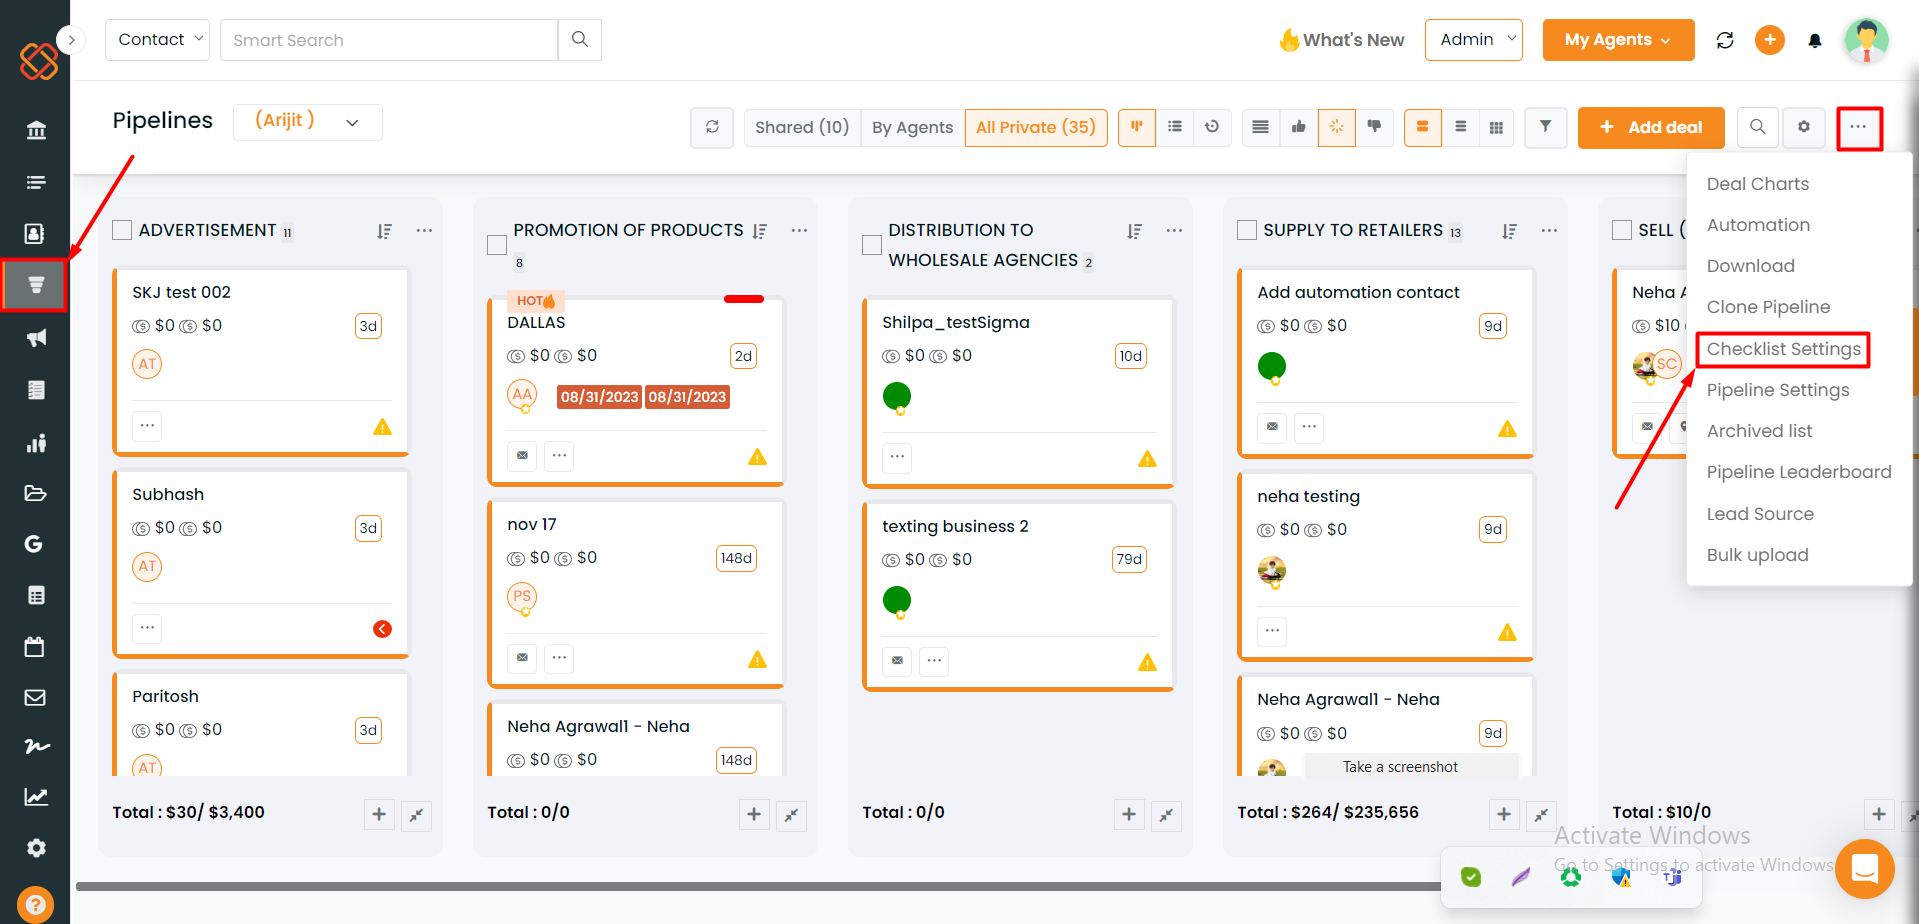The width and height of the screenshot is (1919, 924).
Task: Click the notification bell icon
Action: pos(1814,40)
